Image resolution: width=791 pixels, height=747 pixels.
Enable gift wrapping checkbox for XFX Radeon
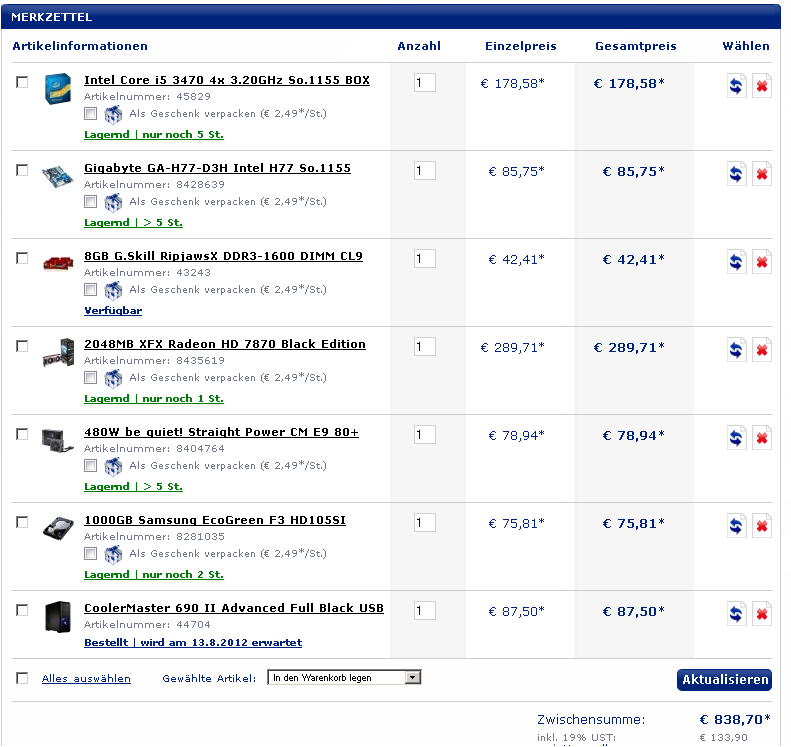pyautogui.click(x=91, y=377)
